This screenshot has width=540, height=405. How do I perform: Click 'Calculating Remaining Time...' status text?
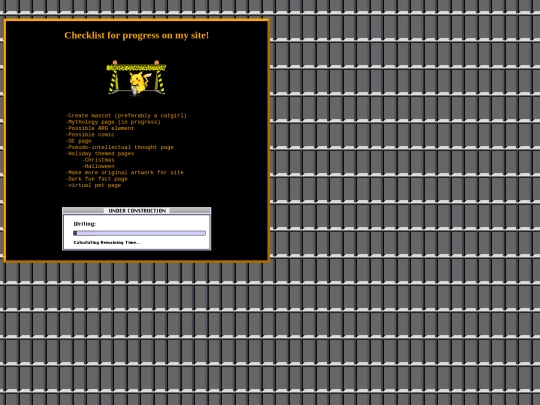click(x=106, y=242)
